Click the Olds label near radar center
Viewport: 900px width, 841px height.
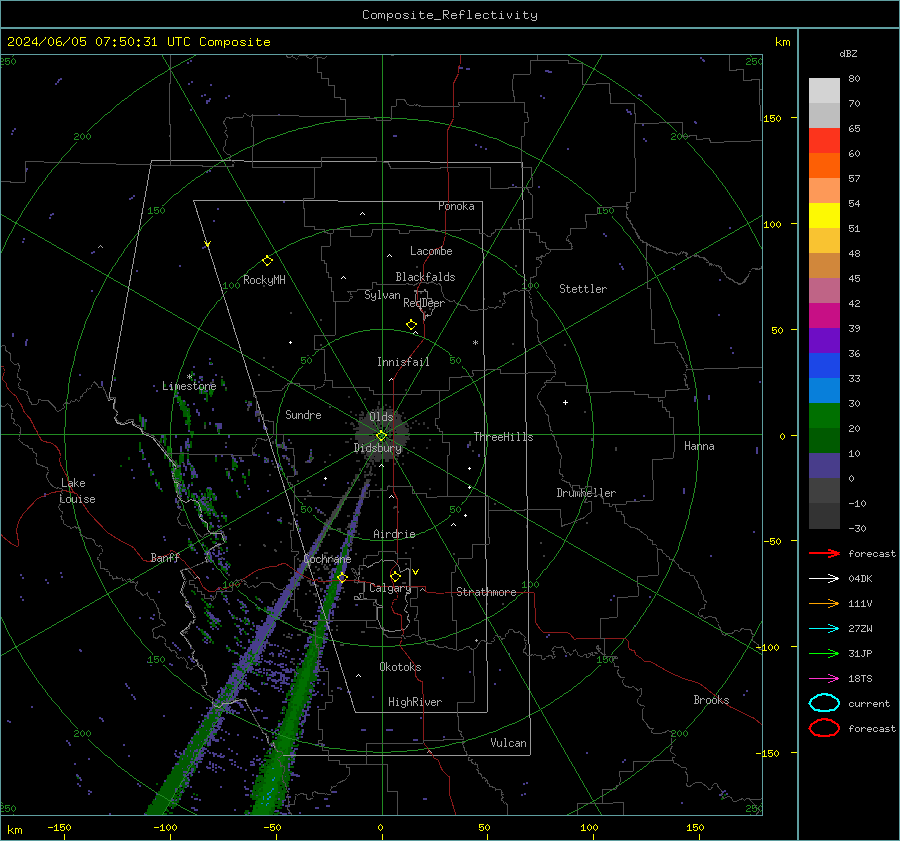(x=381, y=416)
